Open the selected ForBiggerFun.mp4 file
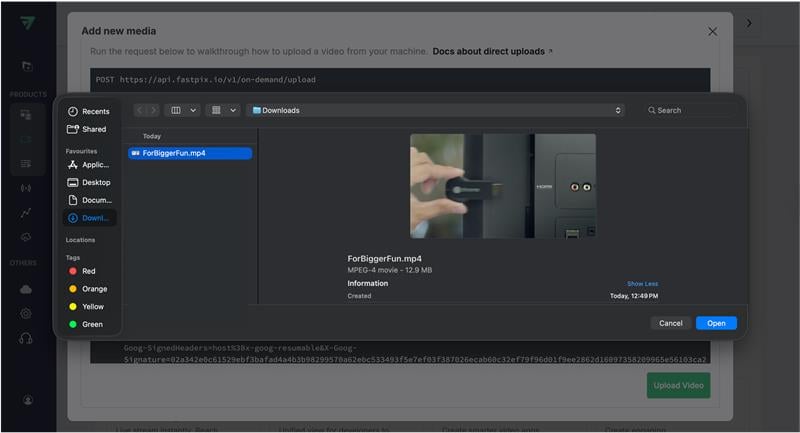 (716, 323)
